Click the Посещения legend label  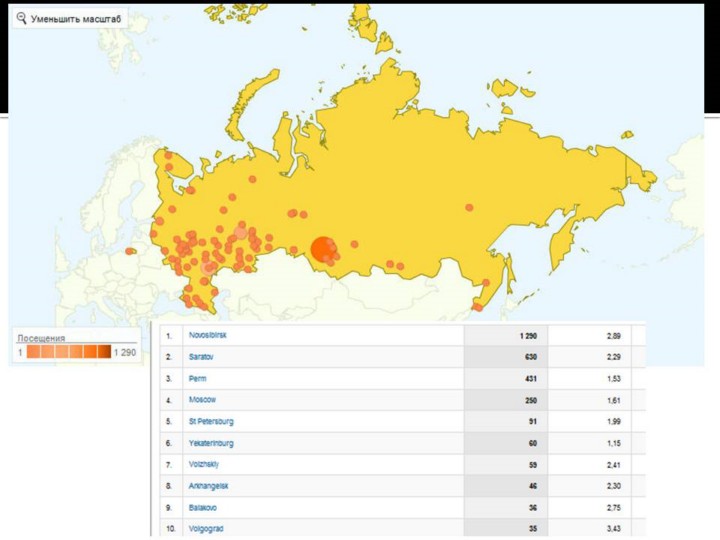[x=41, y=338]
